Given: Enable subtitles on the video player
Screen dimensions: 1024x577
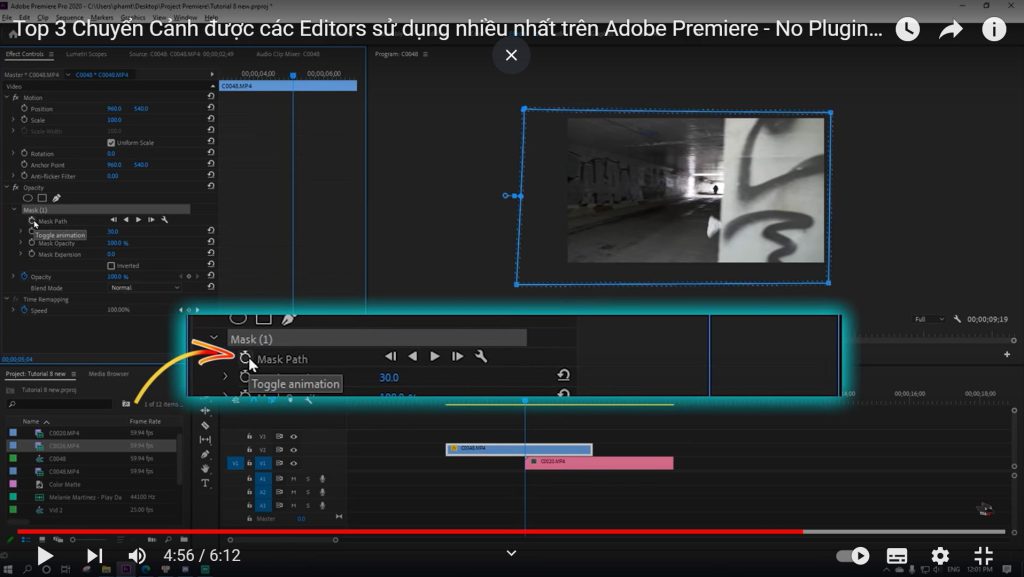Looking at the screenshot, I should [x=896, y=555].
